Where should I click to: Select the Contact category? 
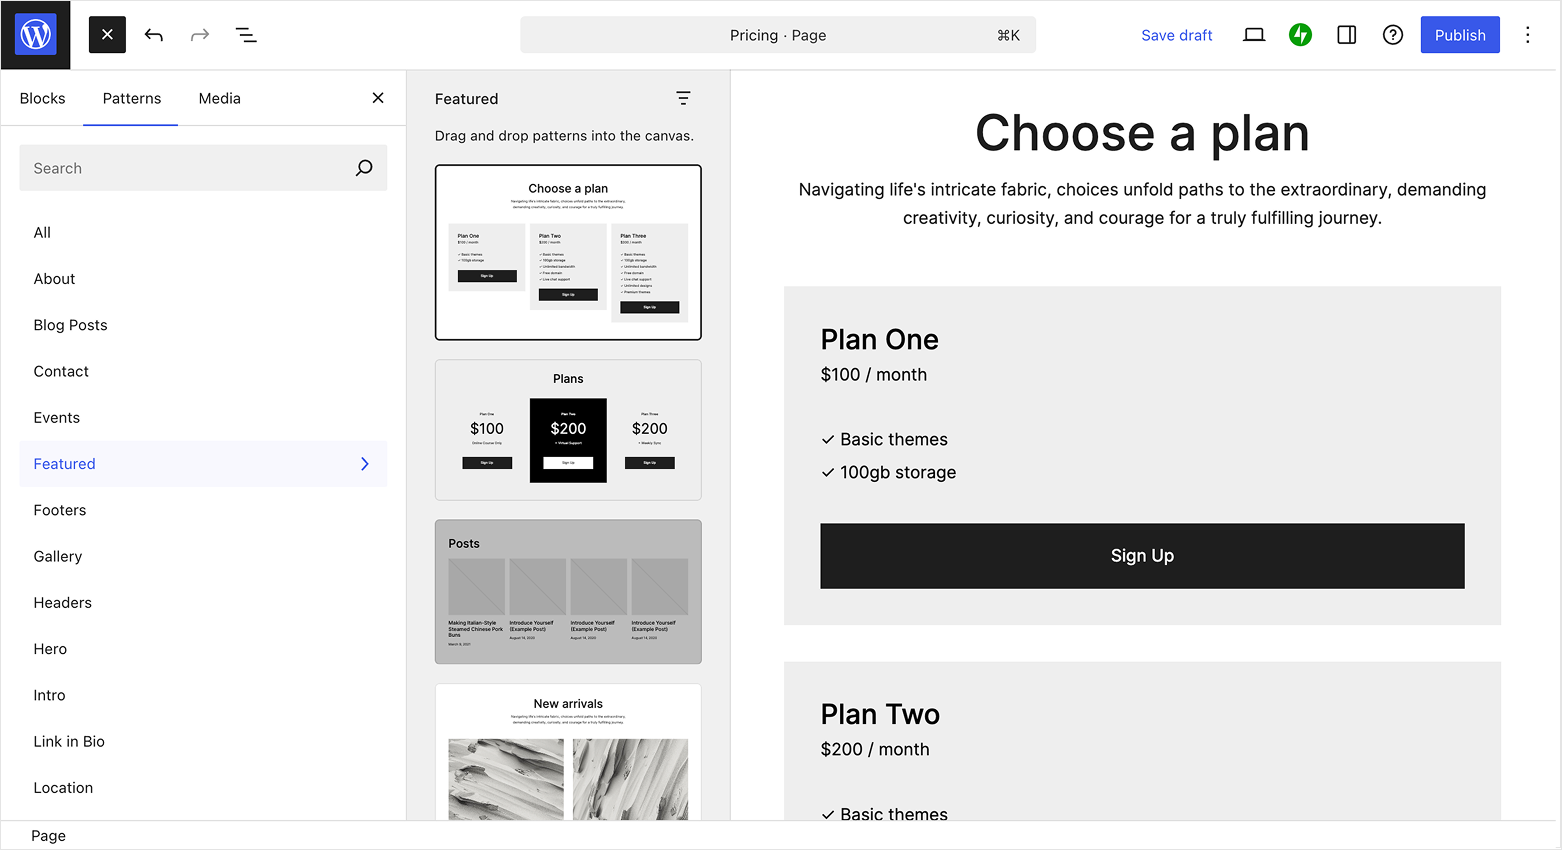click(x=203, y=371)
